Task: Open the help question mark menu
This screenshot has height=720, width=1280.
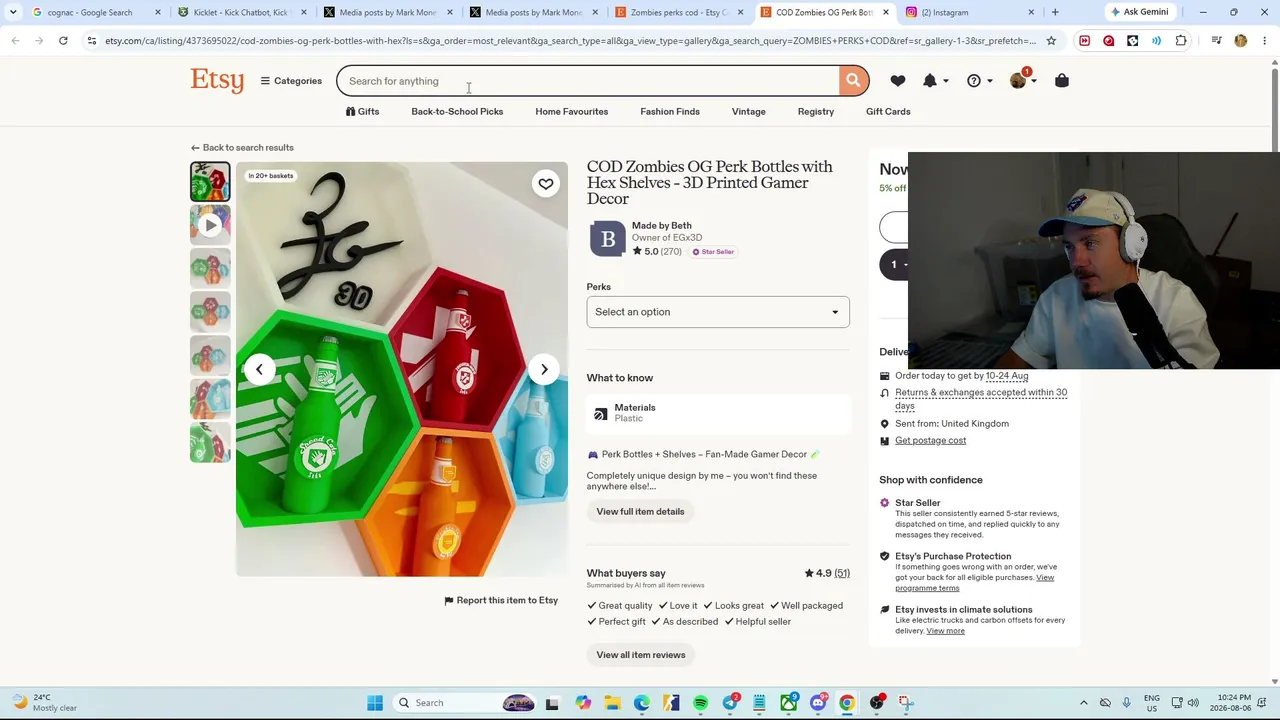Action: [x=978, y=81]
